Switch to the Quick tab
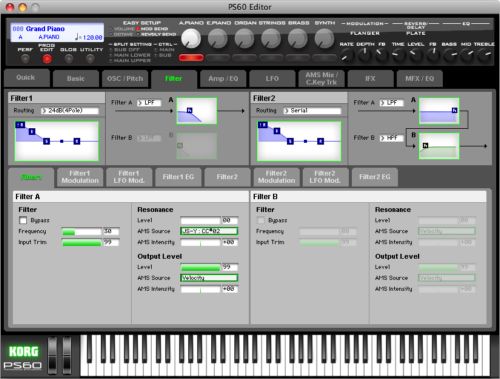This screenshot has height=379, width=500. pyautogui.click(x=26, y=78)
